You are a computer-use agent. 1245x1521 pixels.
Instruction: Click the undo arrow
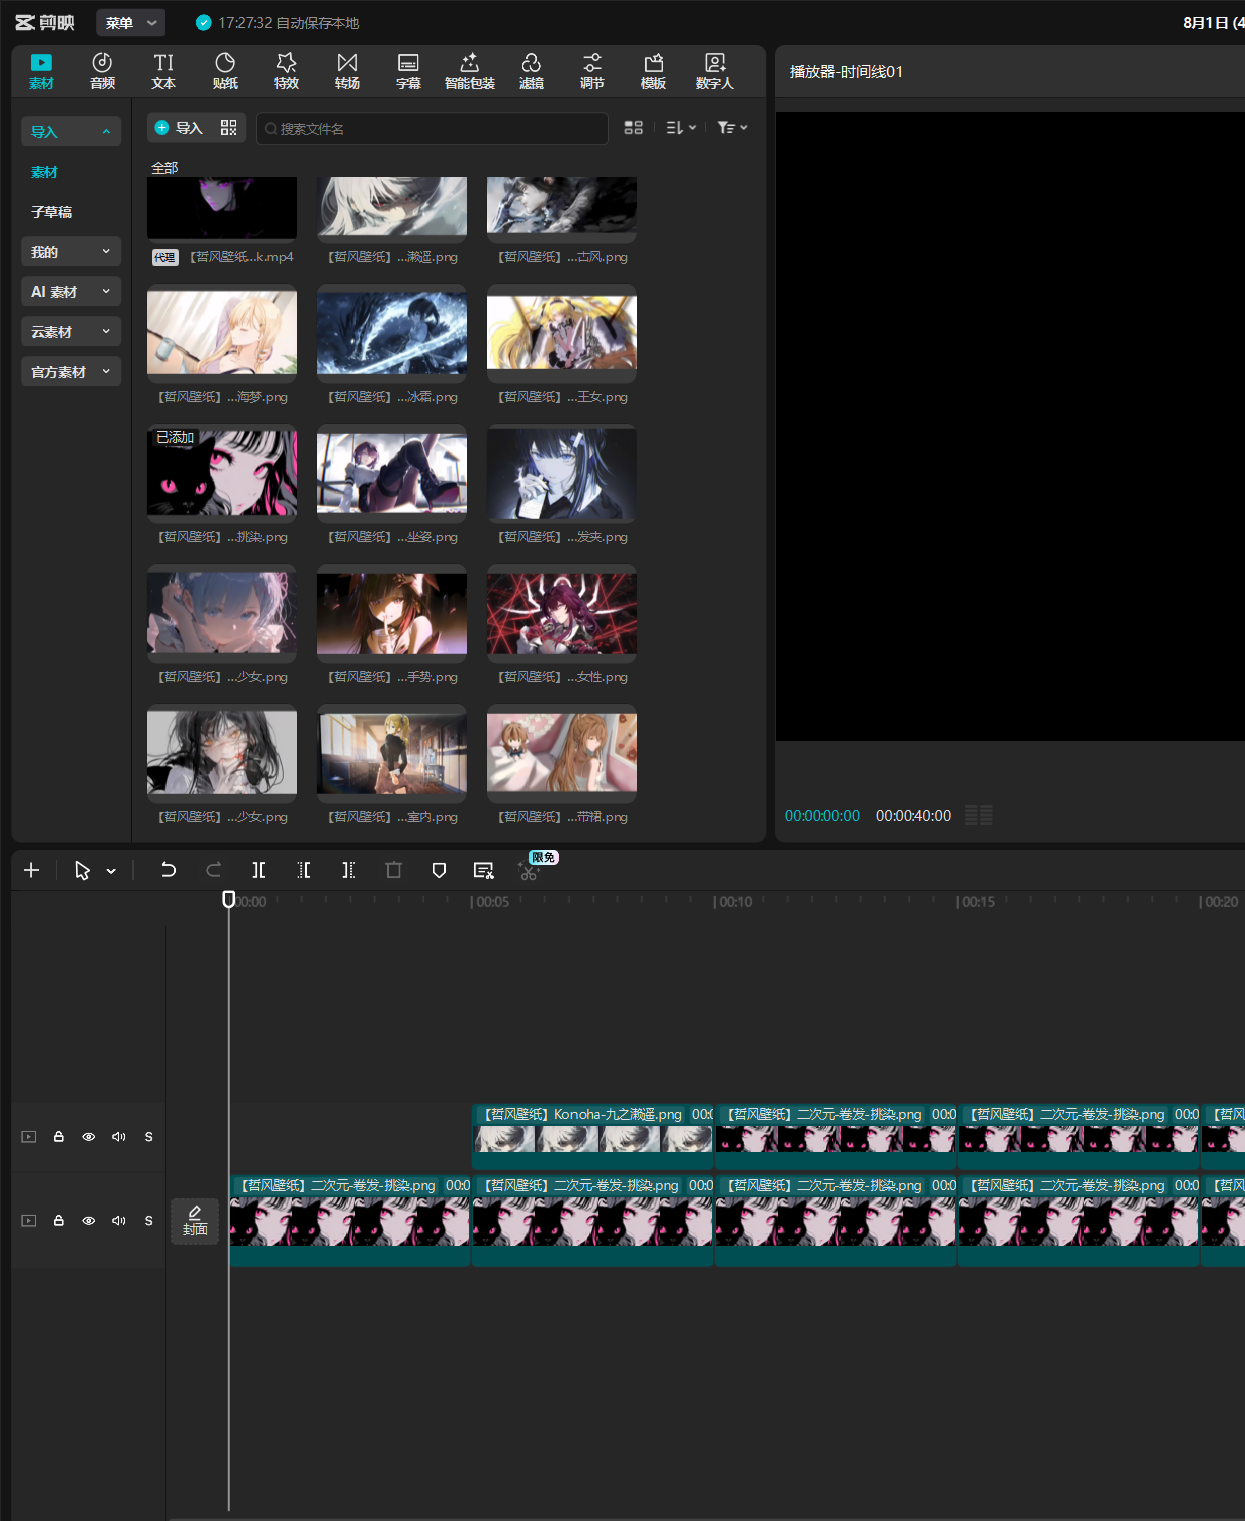click(168, 870)
